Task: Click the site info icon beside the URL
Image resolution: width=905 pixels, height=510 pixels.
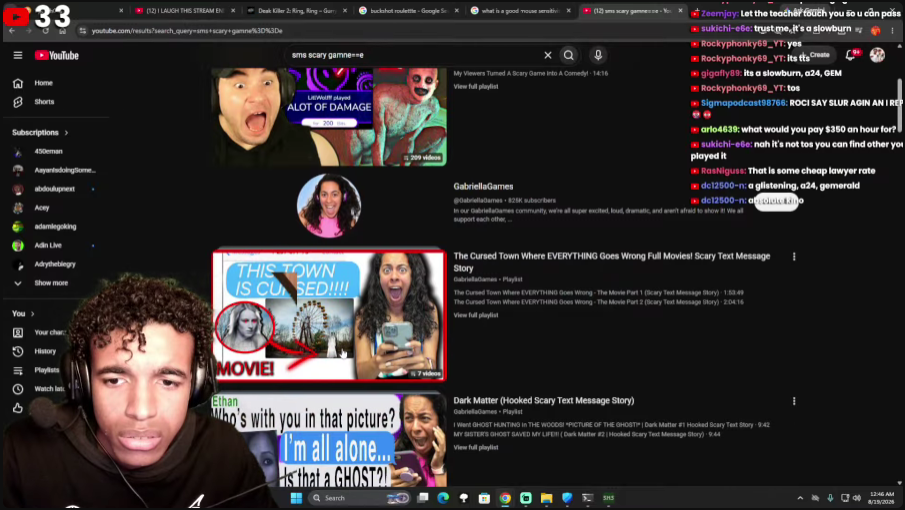Action: 83,31
